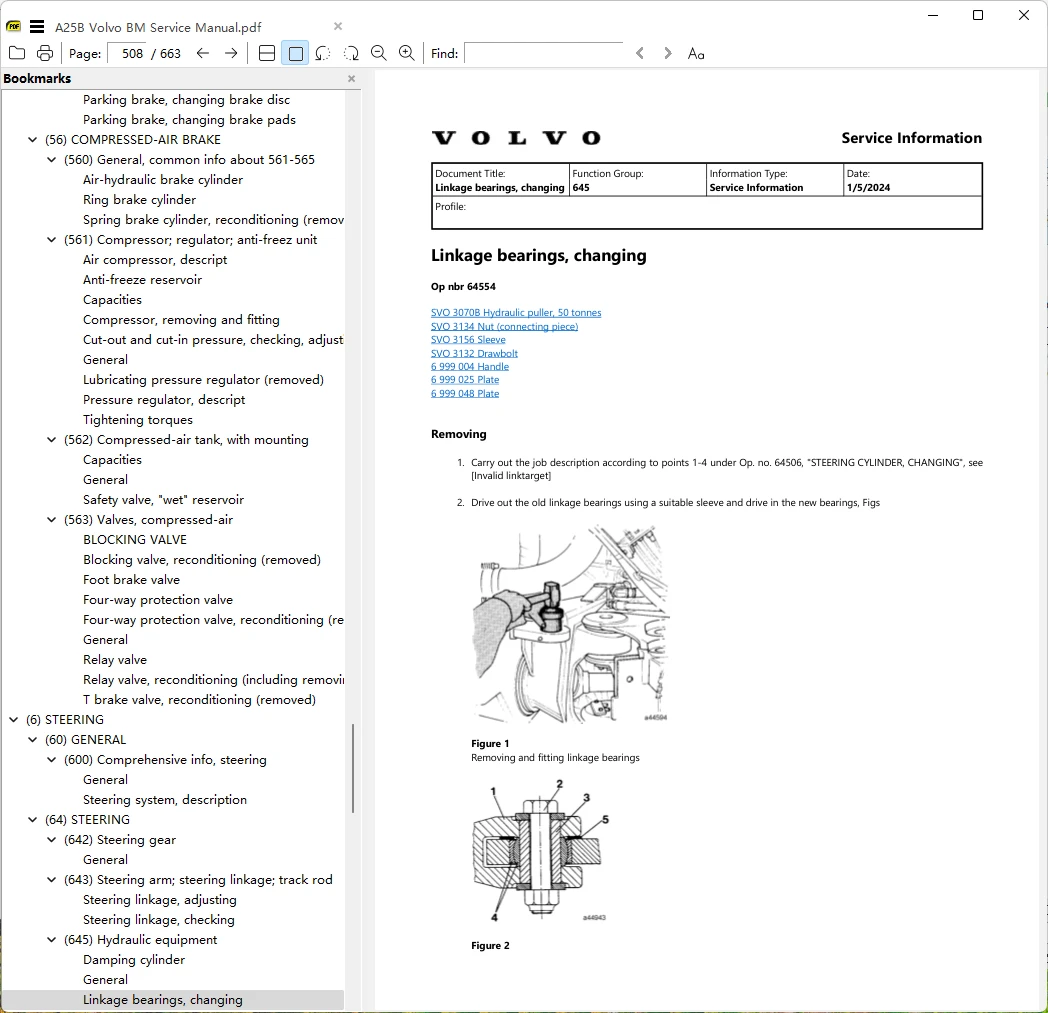Image resolution: width=1048 pixels, height=1013 pixels.
Task: Switch to continuous page view icon
Action: click(x=267, y=53)
